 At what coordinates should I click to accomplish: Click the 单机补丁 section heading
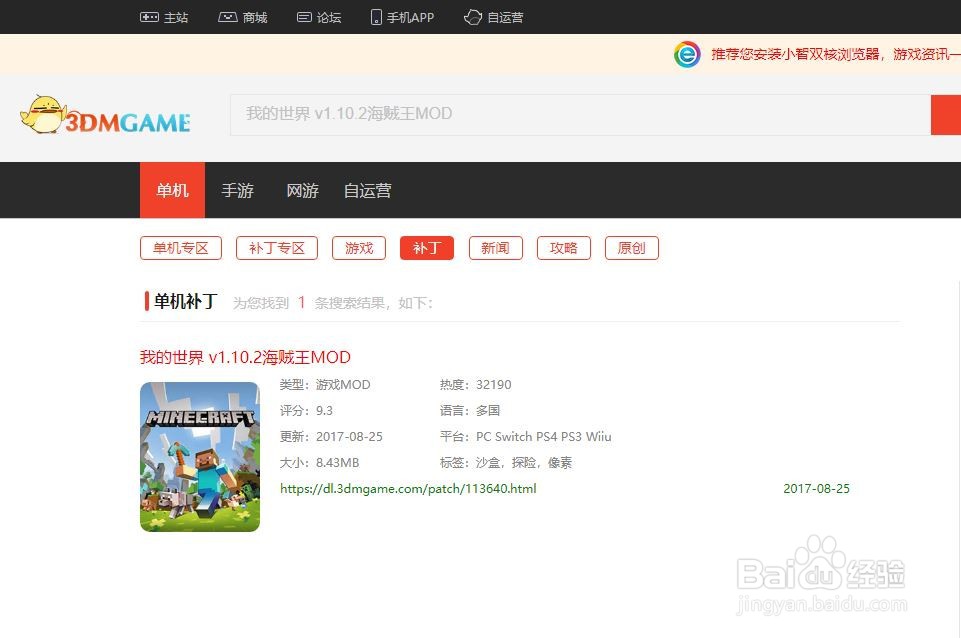186,301
